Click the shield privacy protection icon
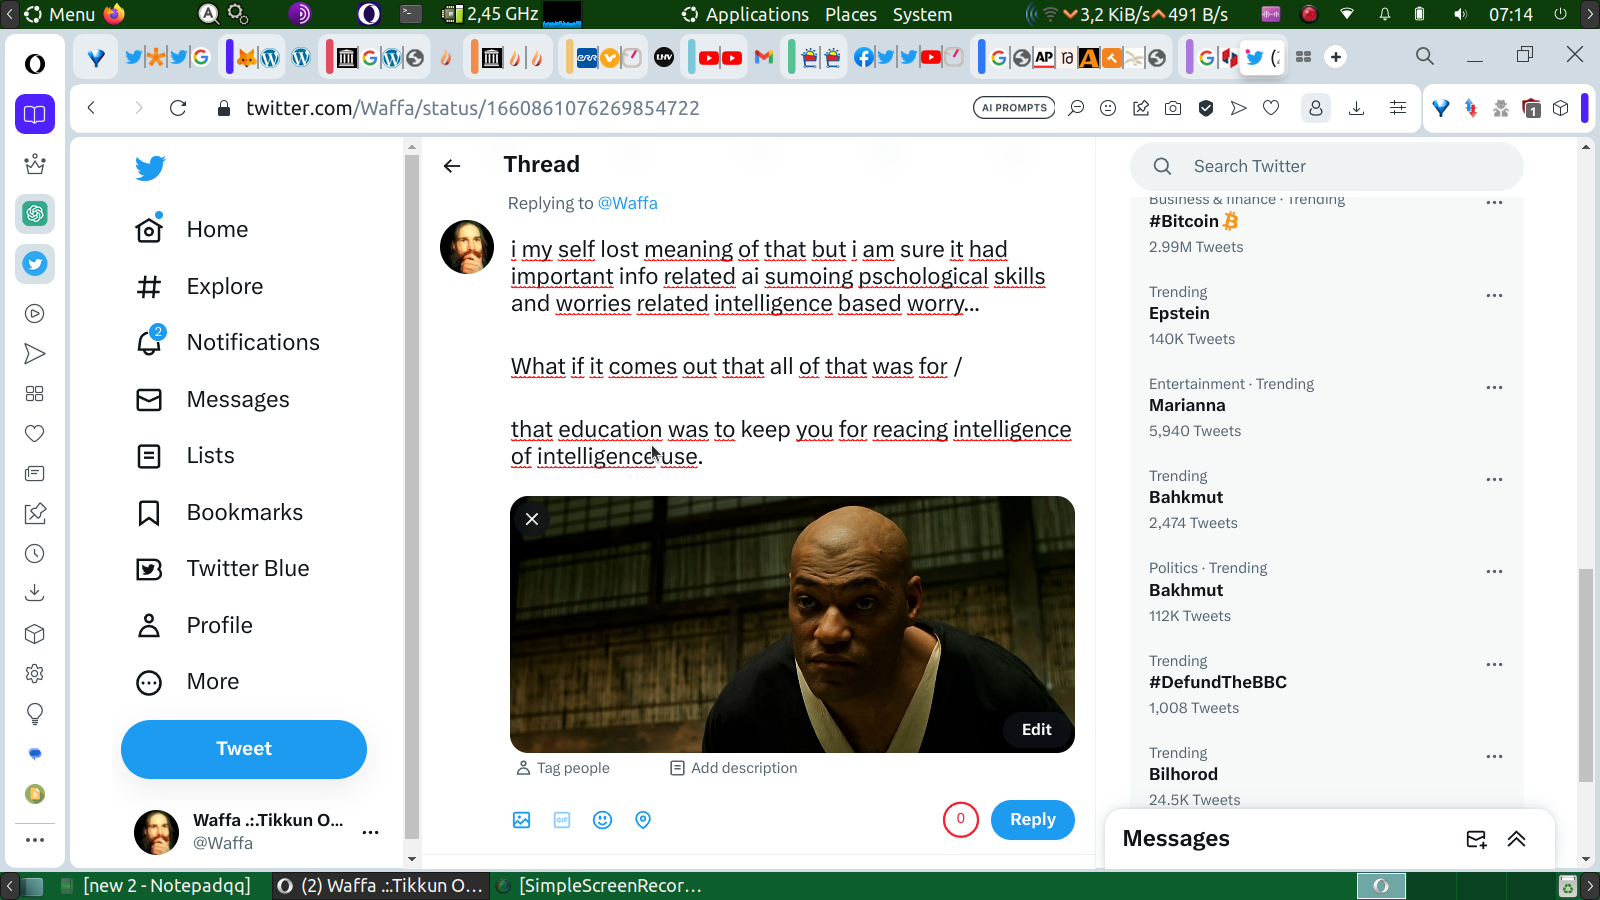1600x900 pixels. click(1206, 108)
